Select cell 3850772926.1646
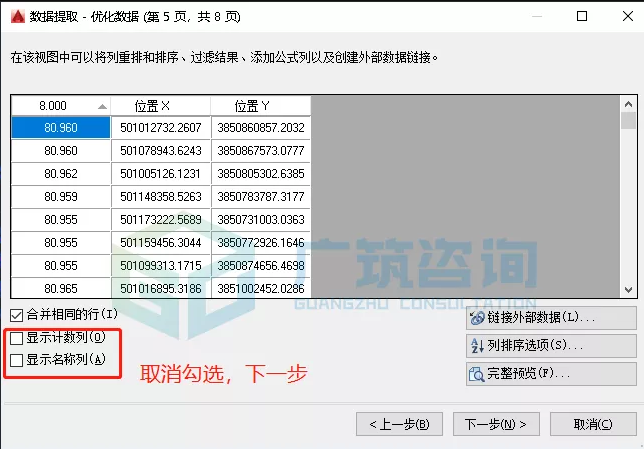 coord(261,242)
